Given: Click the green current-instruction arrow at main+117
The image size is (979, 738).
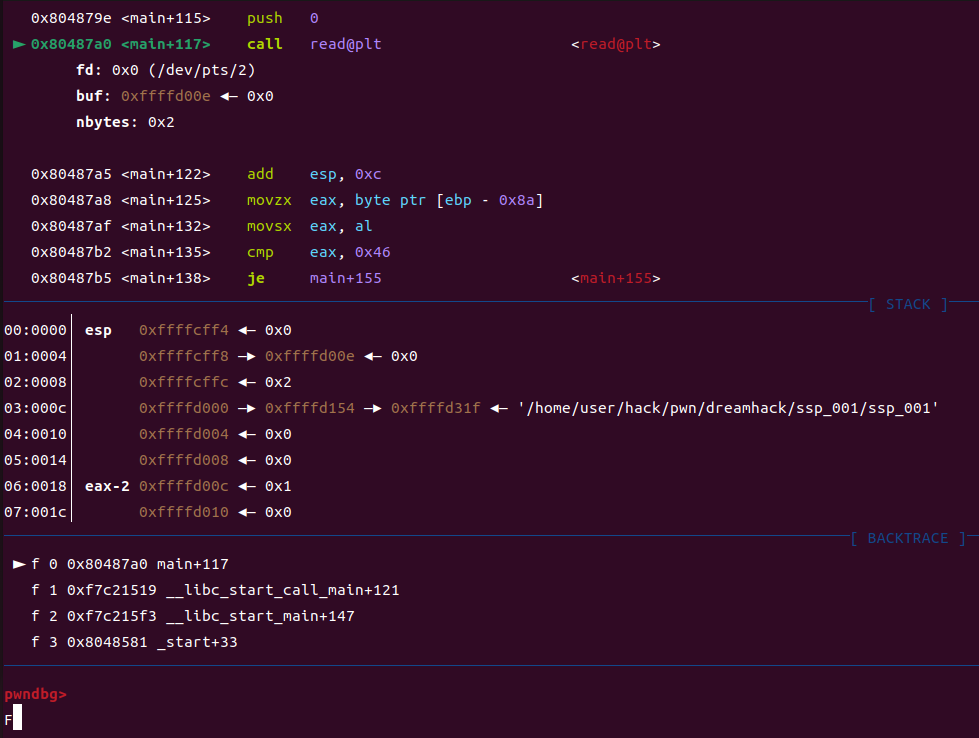Looking at the screenshot, I should click(x=19, y=44).
